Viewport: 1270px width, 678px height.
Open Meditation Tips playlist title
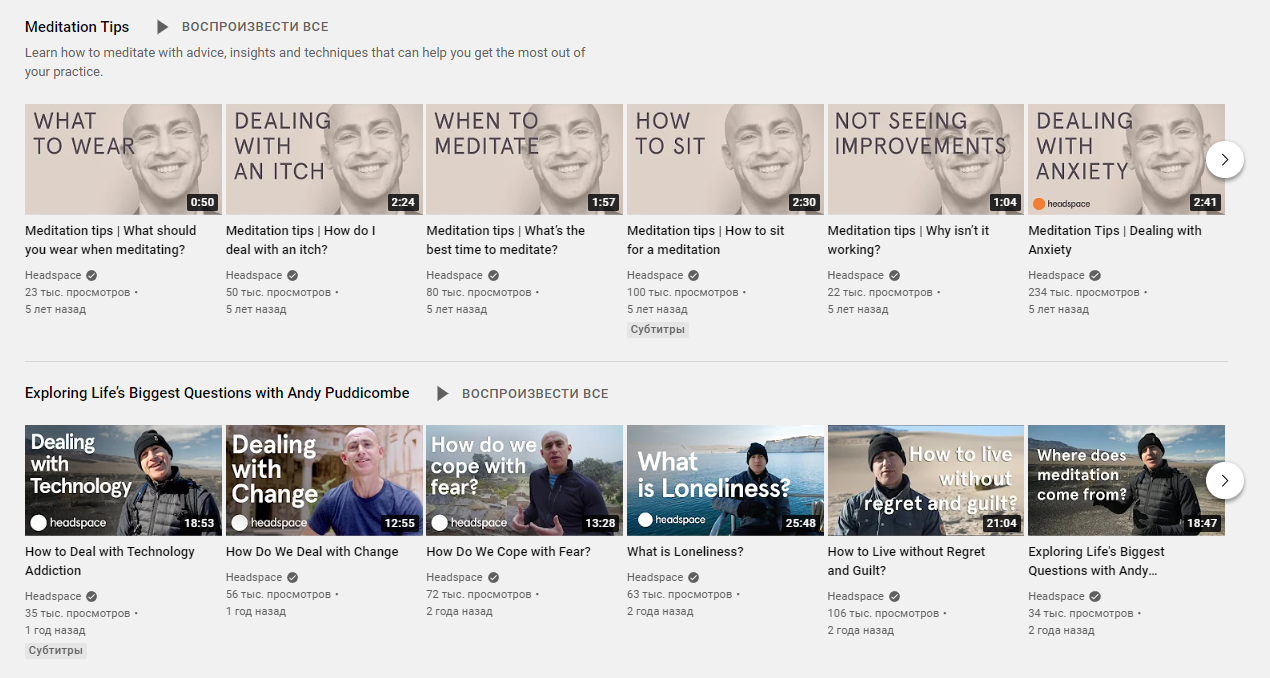point(77,27)
